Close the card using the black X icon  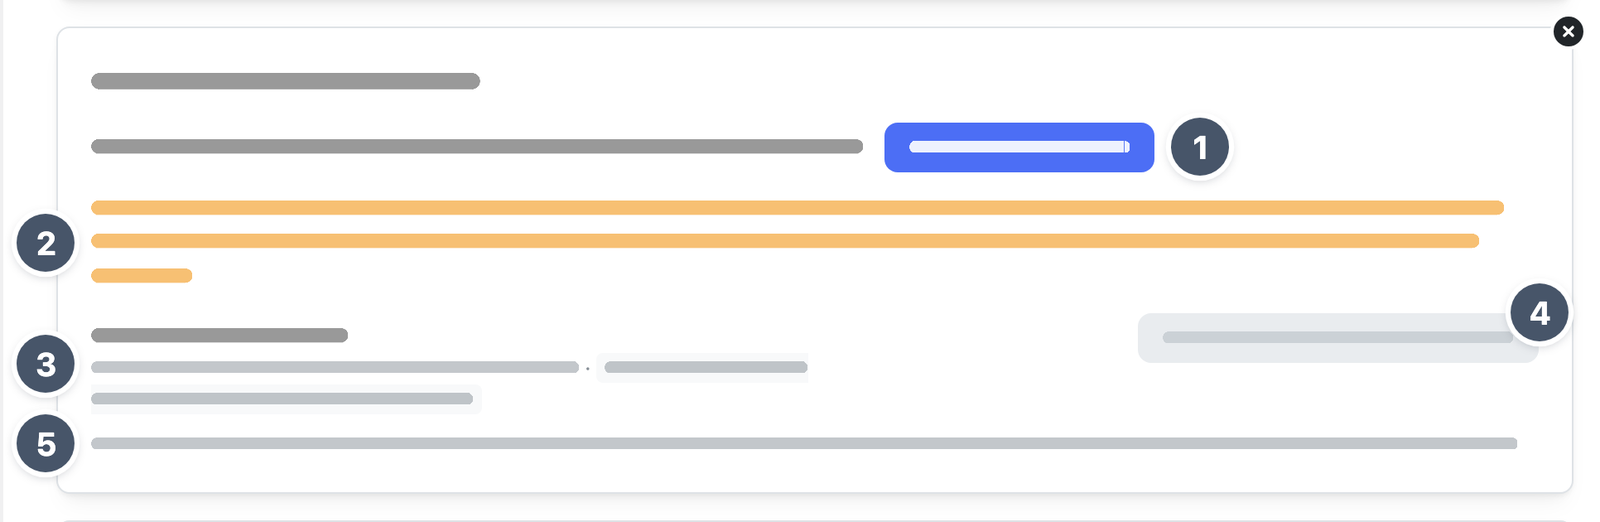[1568, 32]
